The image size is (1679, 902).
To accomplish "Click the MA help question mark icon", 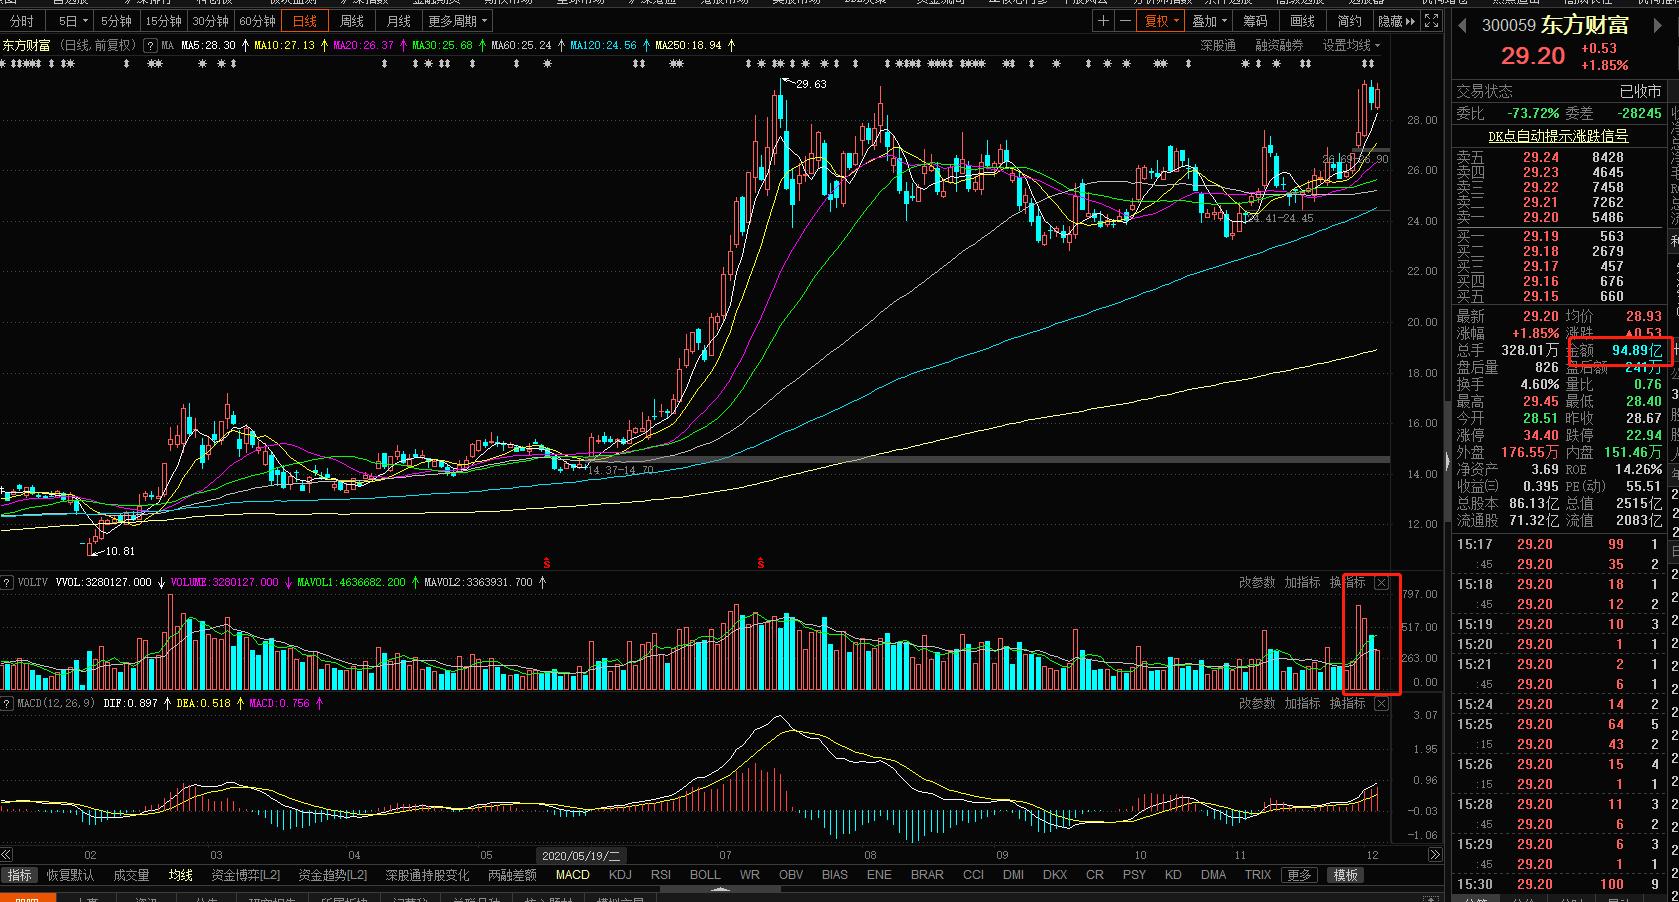I will tap(150, 46).
